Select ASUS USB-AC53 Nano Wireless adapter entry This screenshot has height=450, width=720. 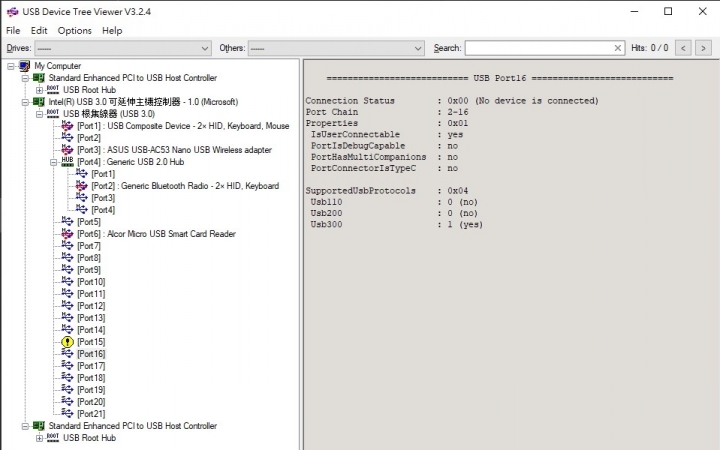click(174, 150)
